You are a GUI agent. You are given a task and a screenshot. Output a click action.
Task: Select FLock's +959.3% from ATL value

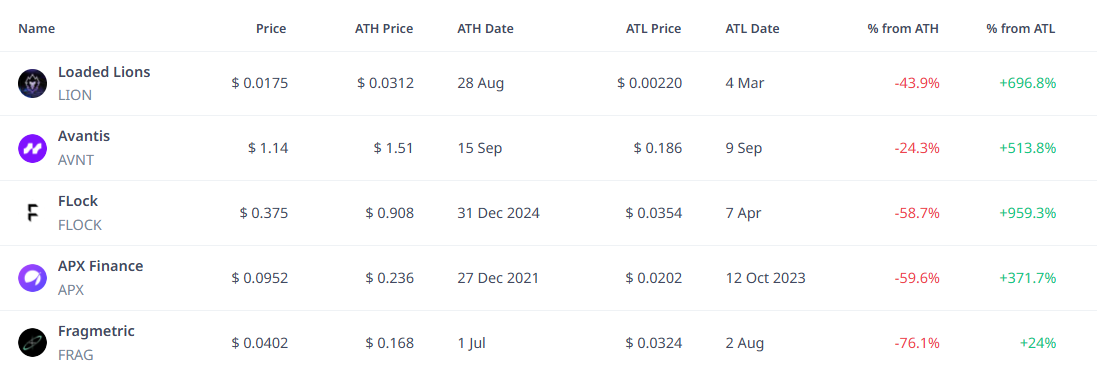click(1028, 213)
